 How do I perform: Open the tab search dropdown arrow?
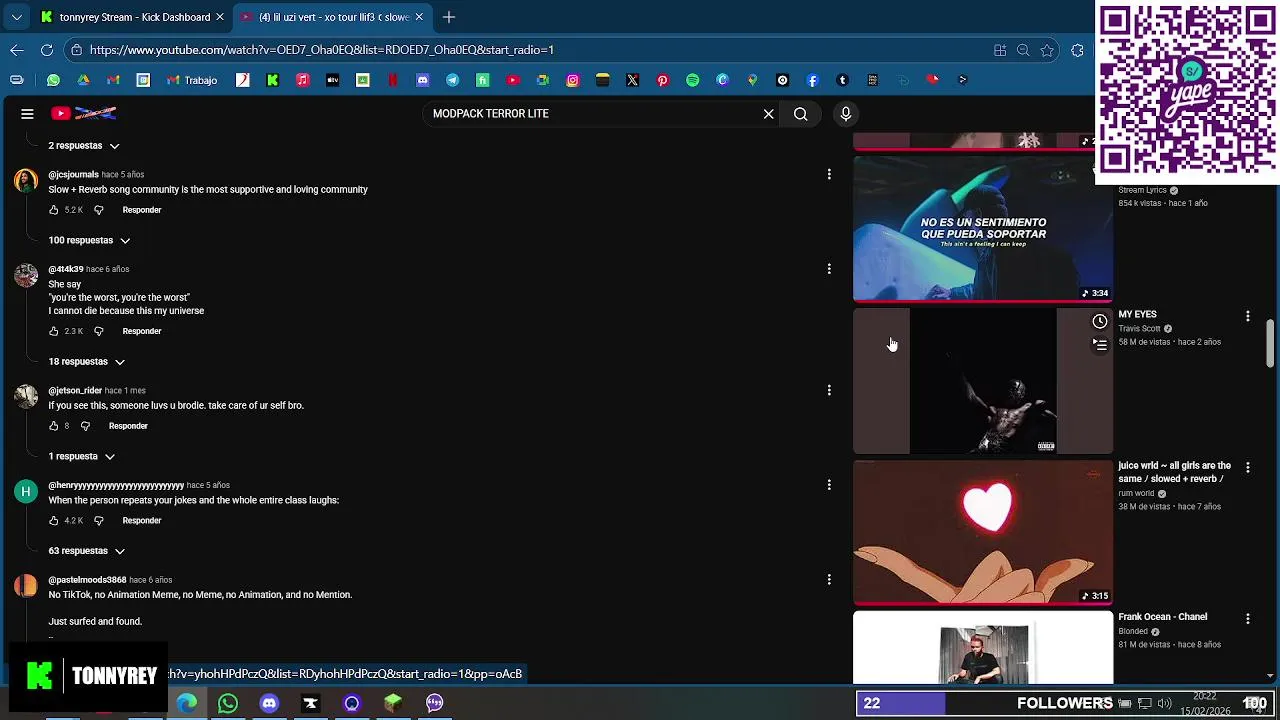[x=16, y=17]
